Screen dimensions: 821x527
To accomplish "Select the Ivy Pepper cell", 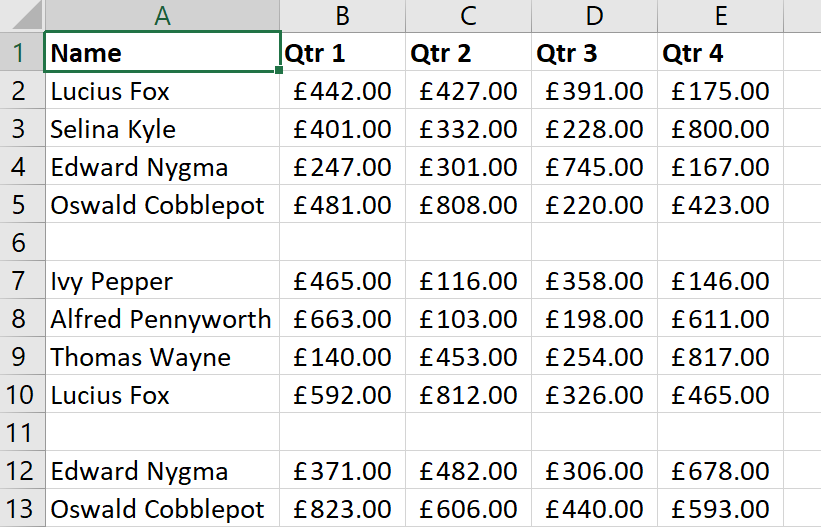I will (x=162, y=280).
